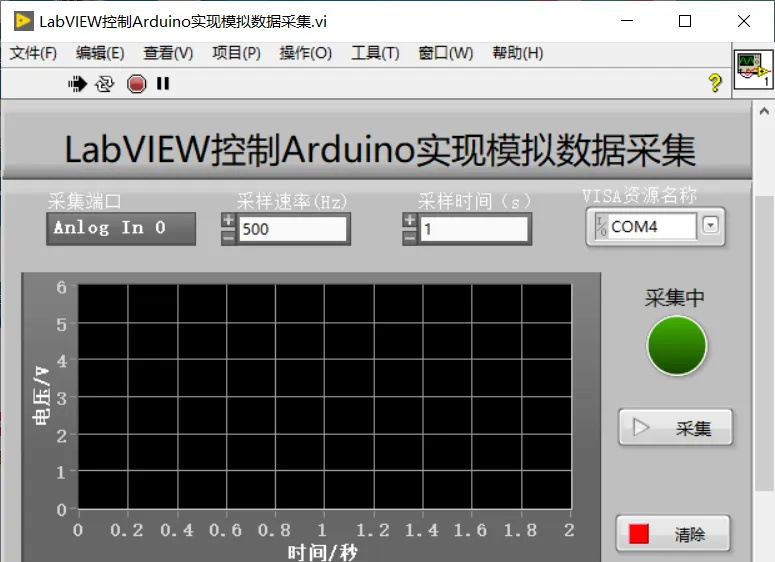Image resolution: width=775 pixels, height=562 pixels.
Task: Open the 编辑(E) menu
Action: 100,53
